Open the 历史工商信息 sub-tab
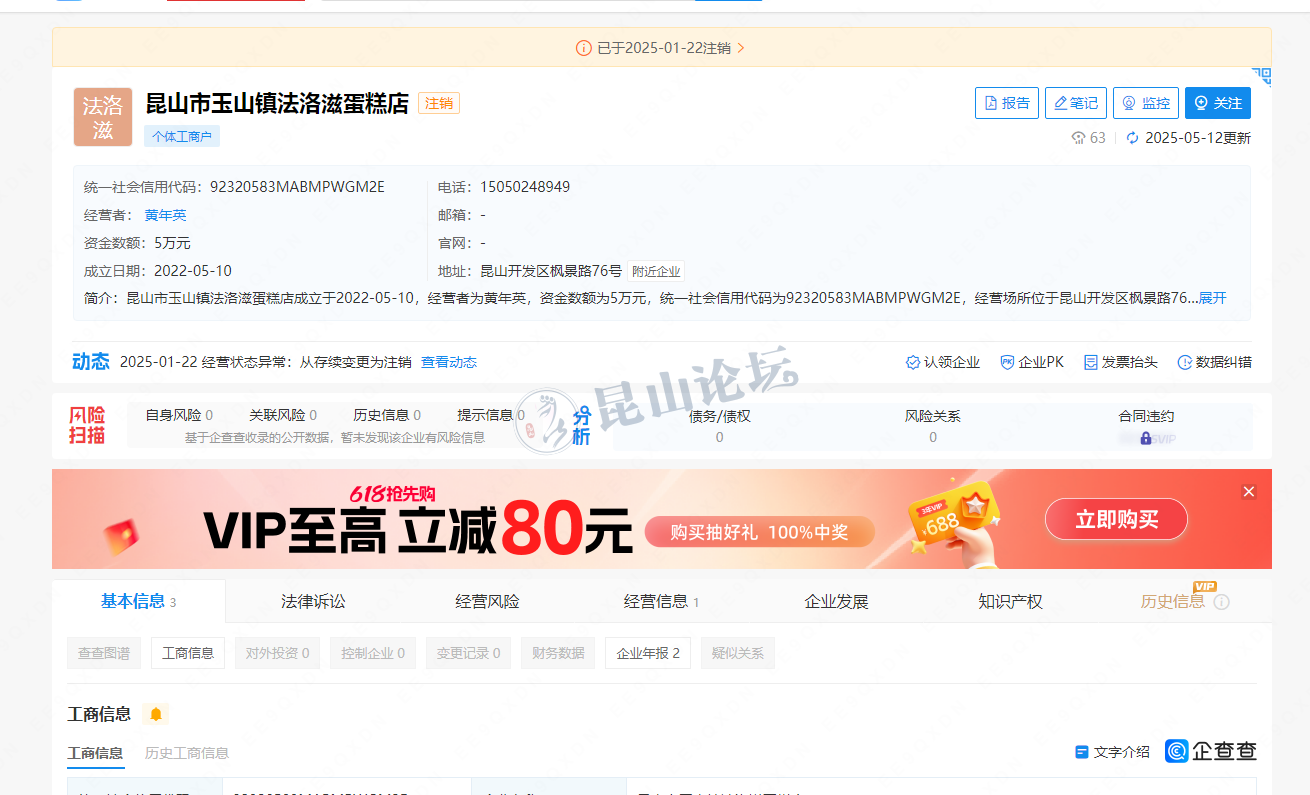This screenshot has height=795, width=1310. pos(187,753)
